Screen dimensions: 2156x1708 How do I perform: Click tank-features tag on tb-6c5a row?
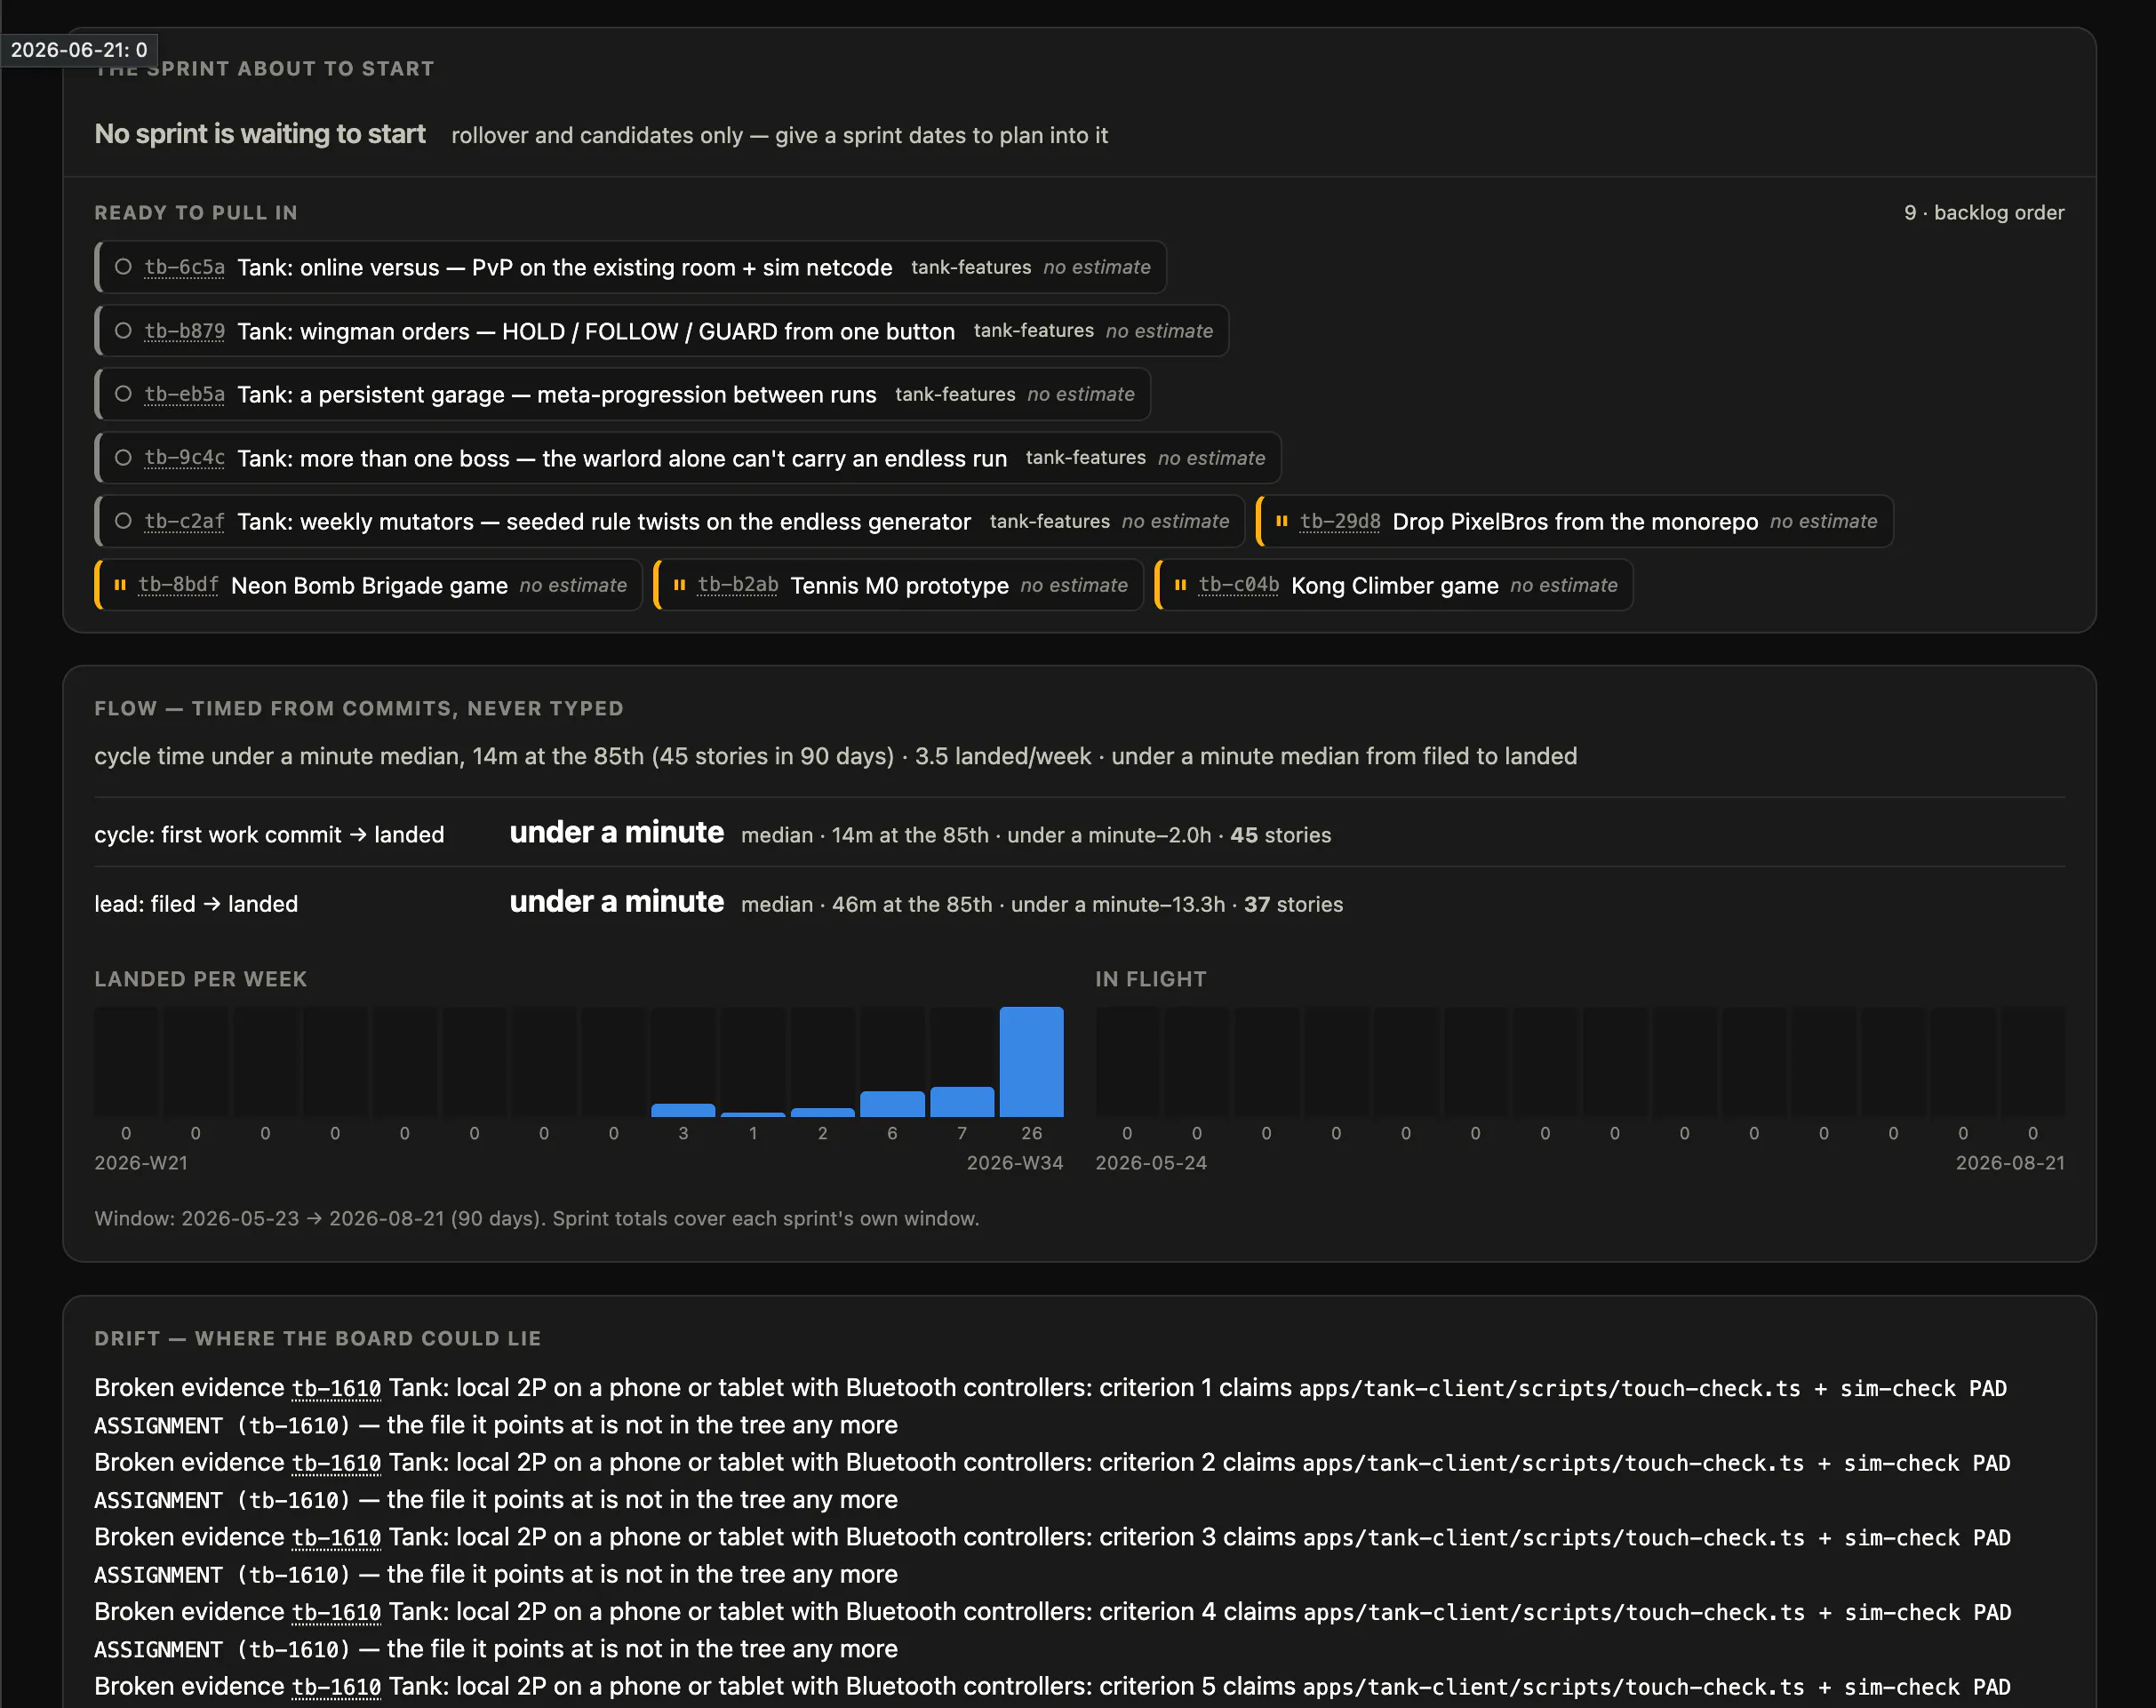tap(971, 267)
